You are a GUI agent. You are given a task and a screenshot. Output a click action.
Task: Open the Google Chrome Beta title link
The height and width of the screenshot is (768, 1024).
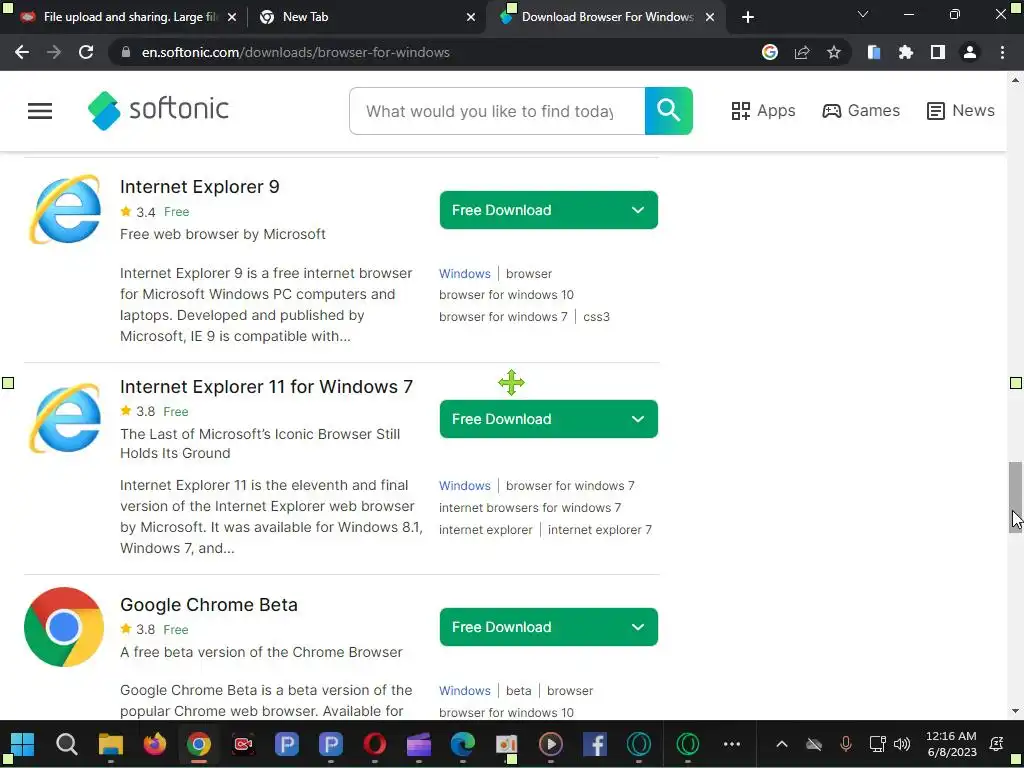click(x=209, y=605)
